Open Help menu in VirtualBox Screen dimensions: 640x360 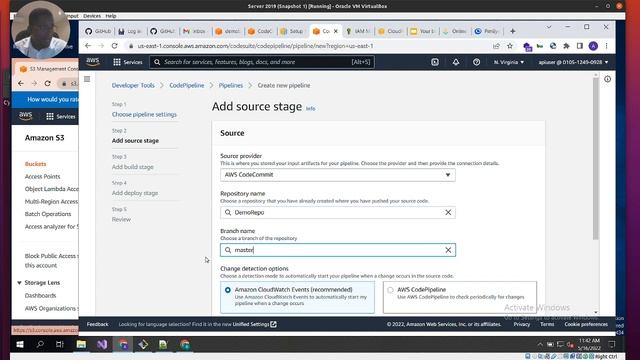coord(111,16)
